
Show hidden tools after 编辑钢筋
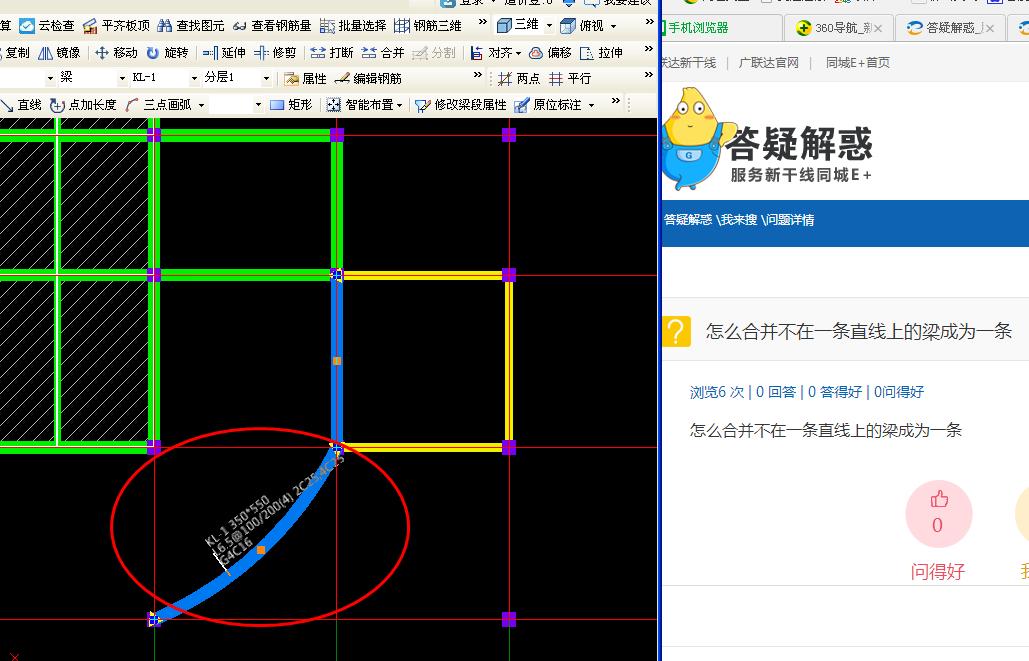tap(478, 75)
